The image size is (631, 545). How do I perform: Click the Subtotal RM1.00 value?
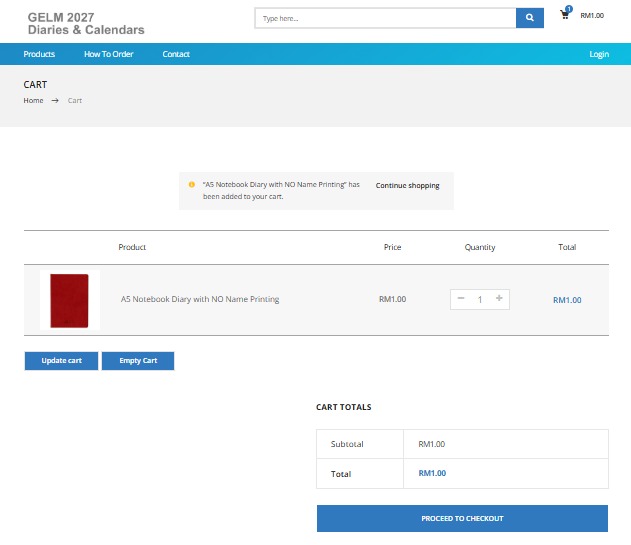click(x=431, y=444)
